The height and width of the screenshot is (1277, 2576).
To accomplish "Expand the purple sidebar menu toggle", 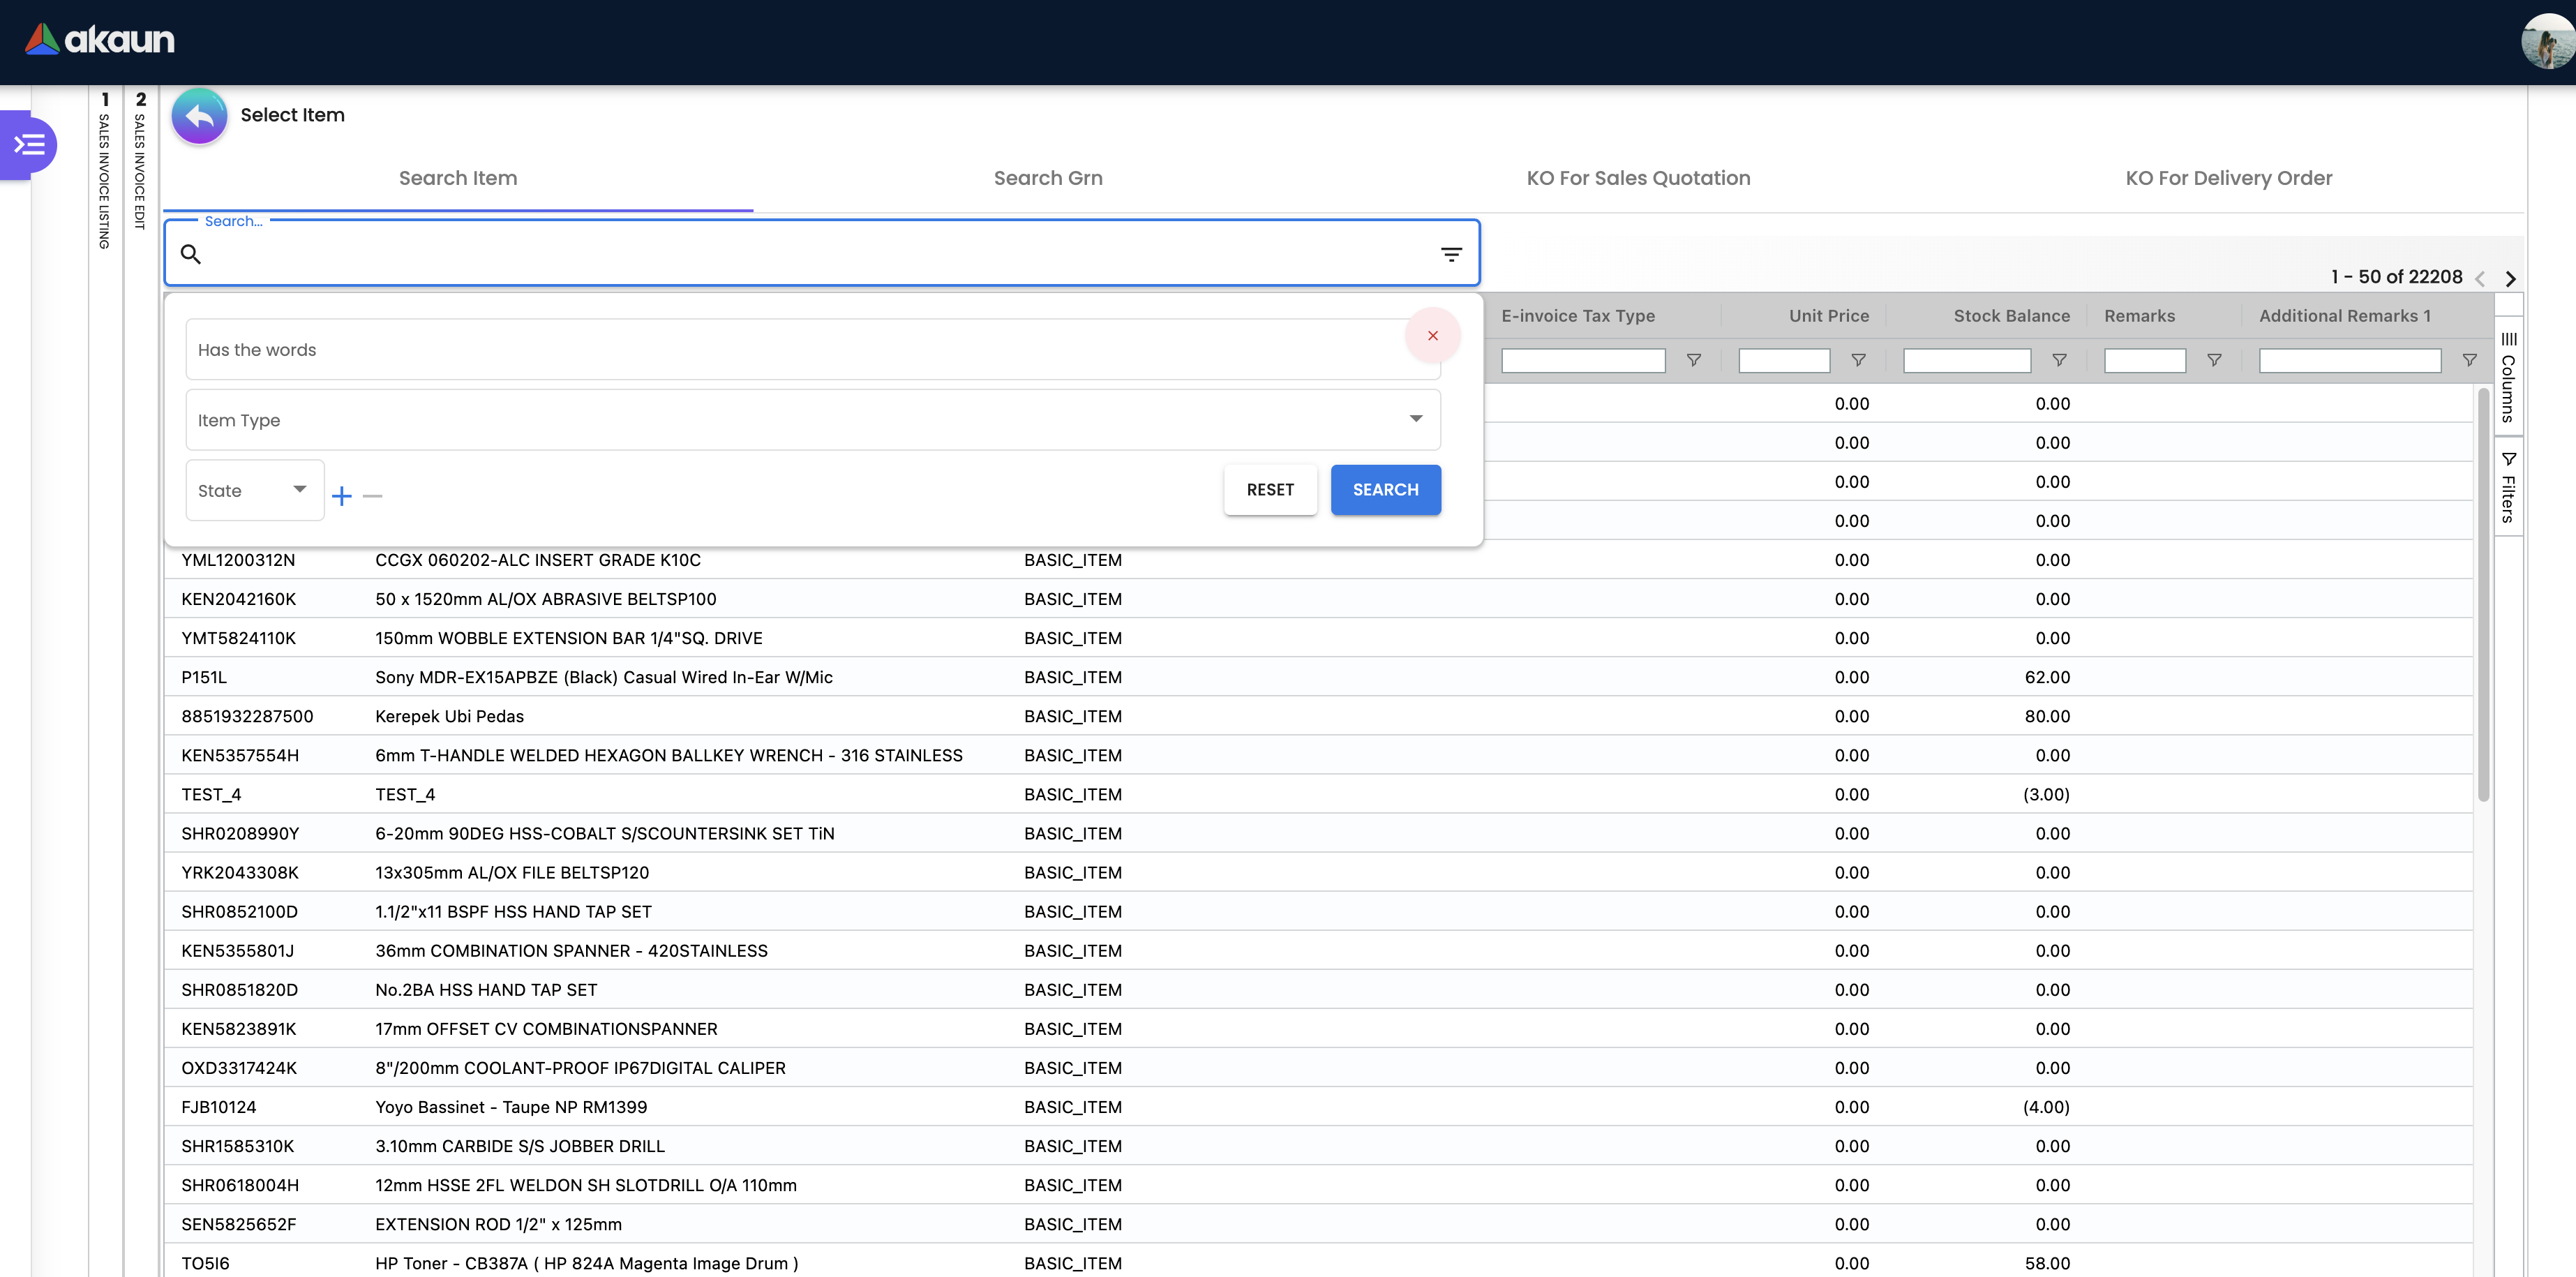I will click(x=29, y=145).
